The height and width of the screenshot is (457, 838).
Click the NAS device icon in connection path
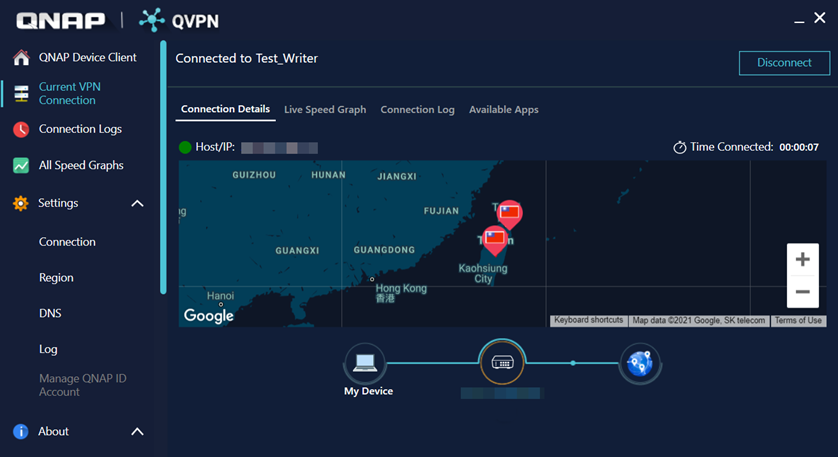point(502,362)
